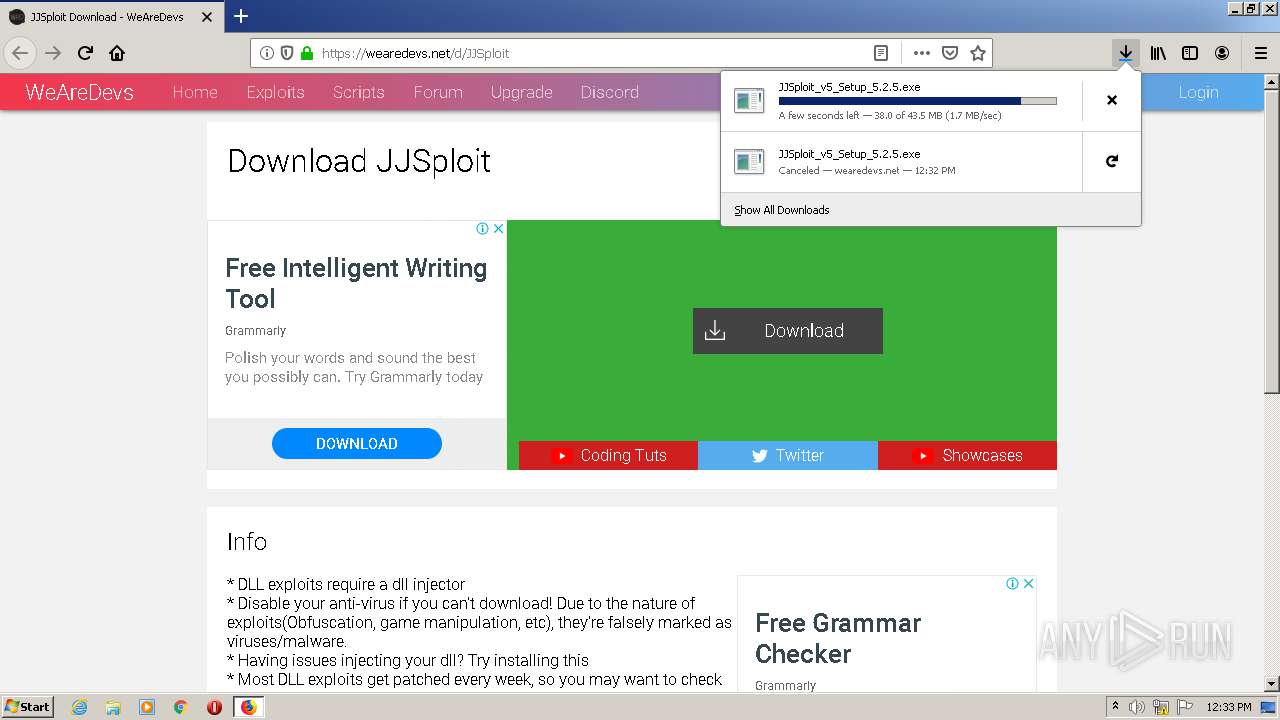Open tracking protection shield icon

coord(287,53)
